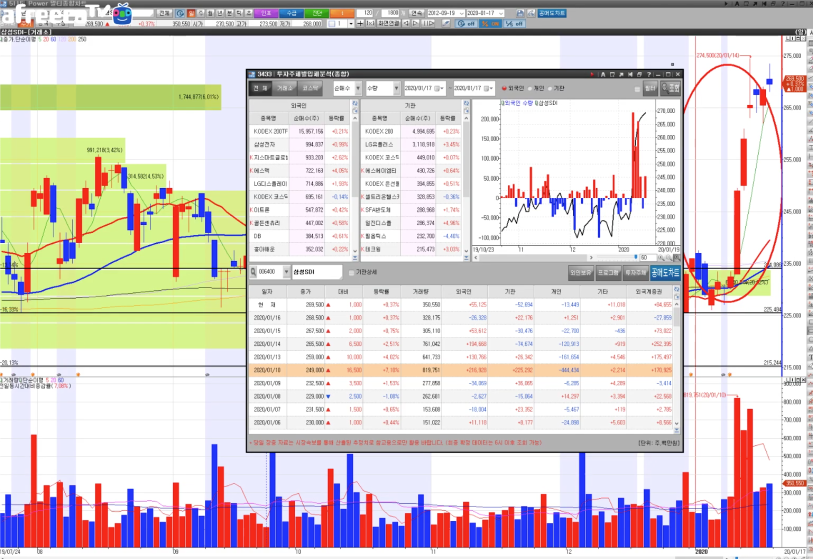Screen dimensions: 813x559
Task: Open the split count dropdown showing 1
Action: tap(351, 23)
